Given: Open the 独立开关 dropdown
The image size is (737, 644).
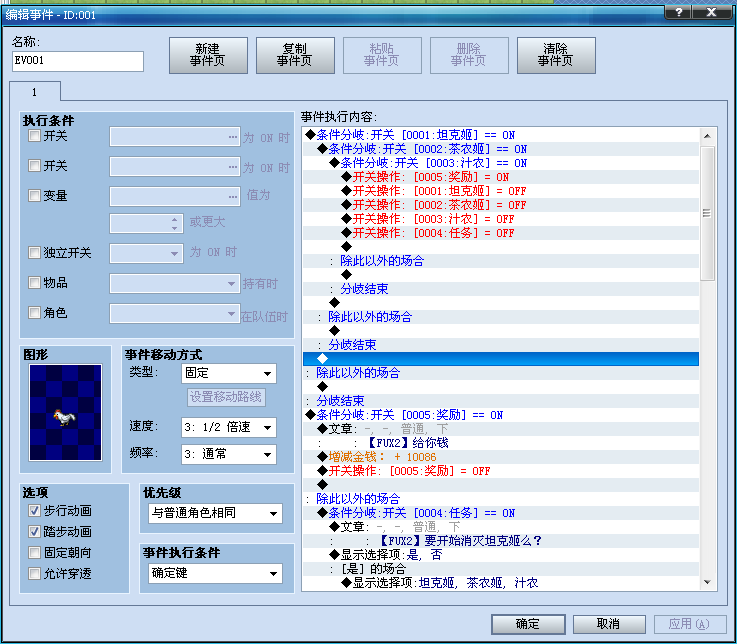Looking at the screenshot, I should point(146,253).
